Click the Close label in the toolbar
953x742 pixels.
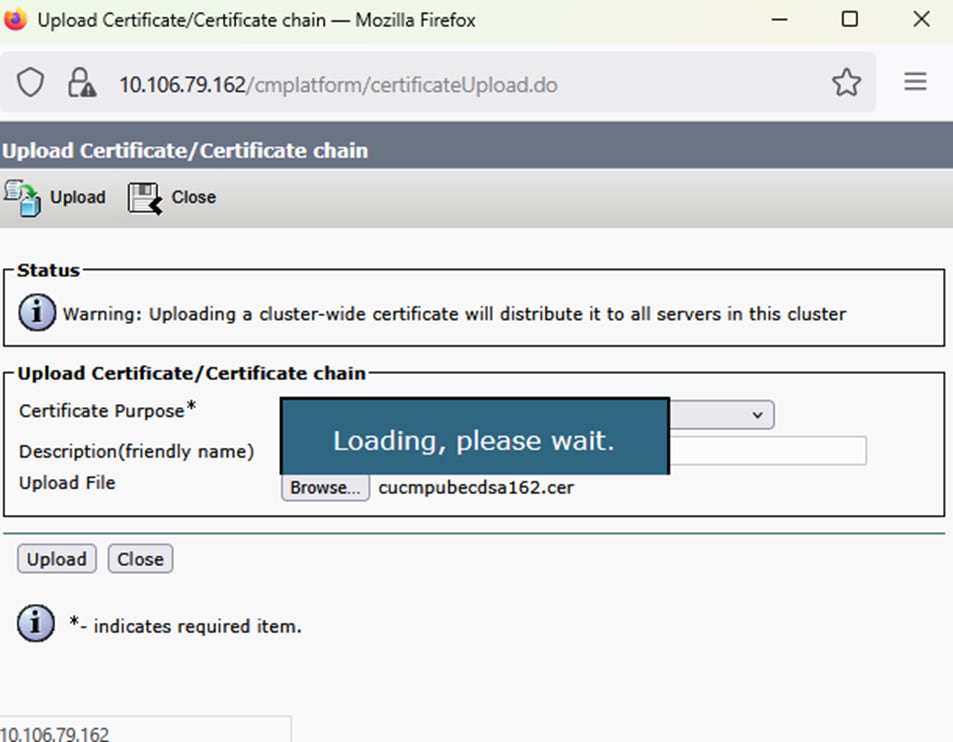(x=193, y=197)
